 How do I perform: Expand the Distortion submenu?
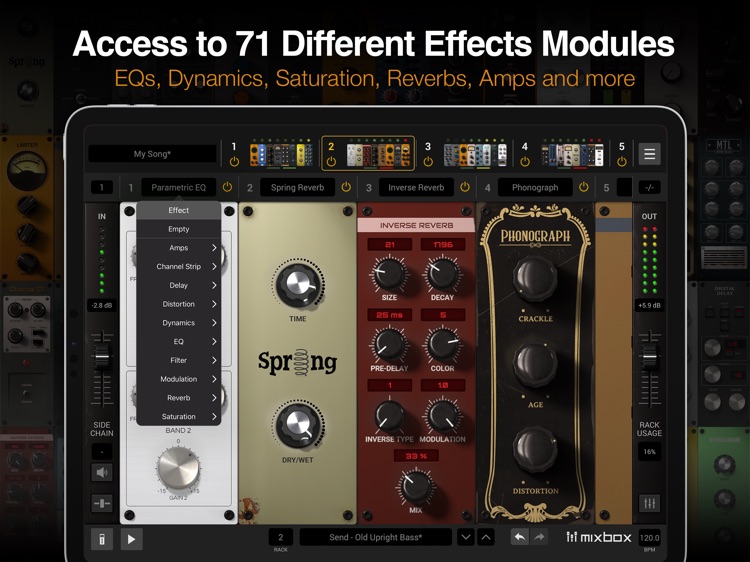(178, 304)
